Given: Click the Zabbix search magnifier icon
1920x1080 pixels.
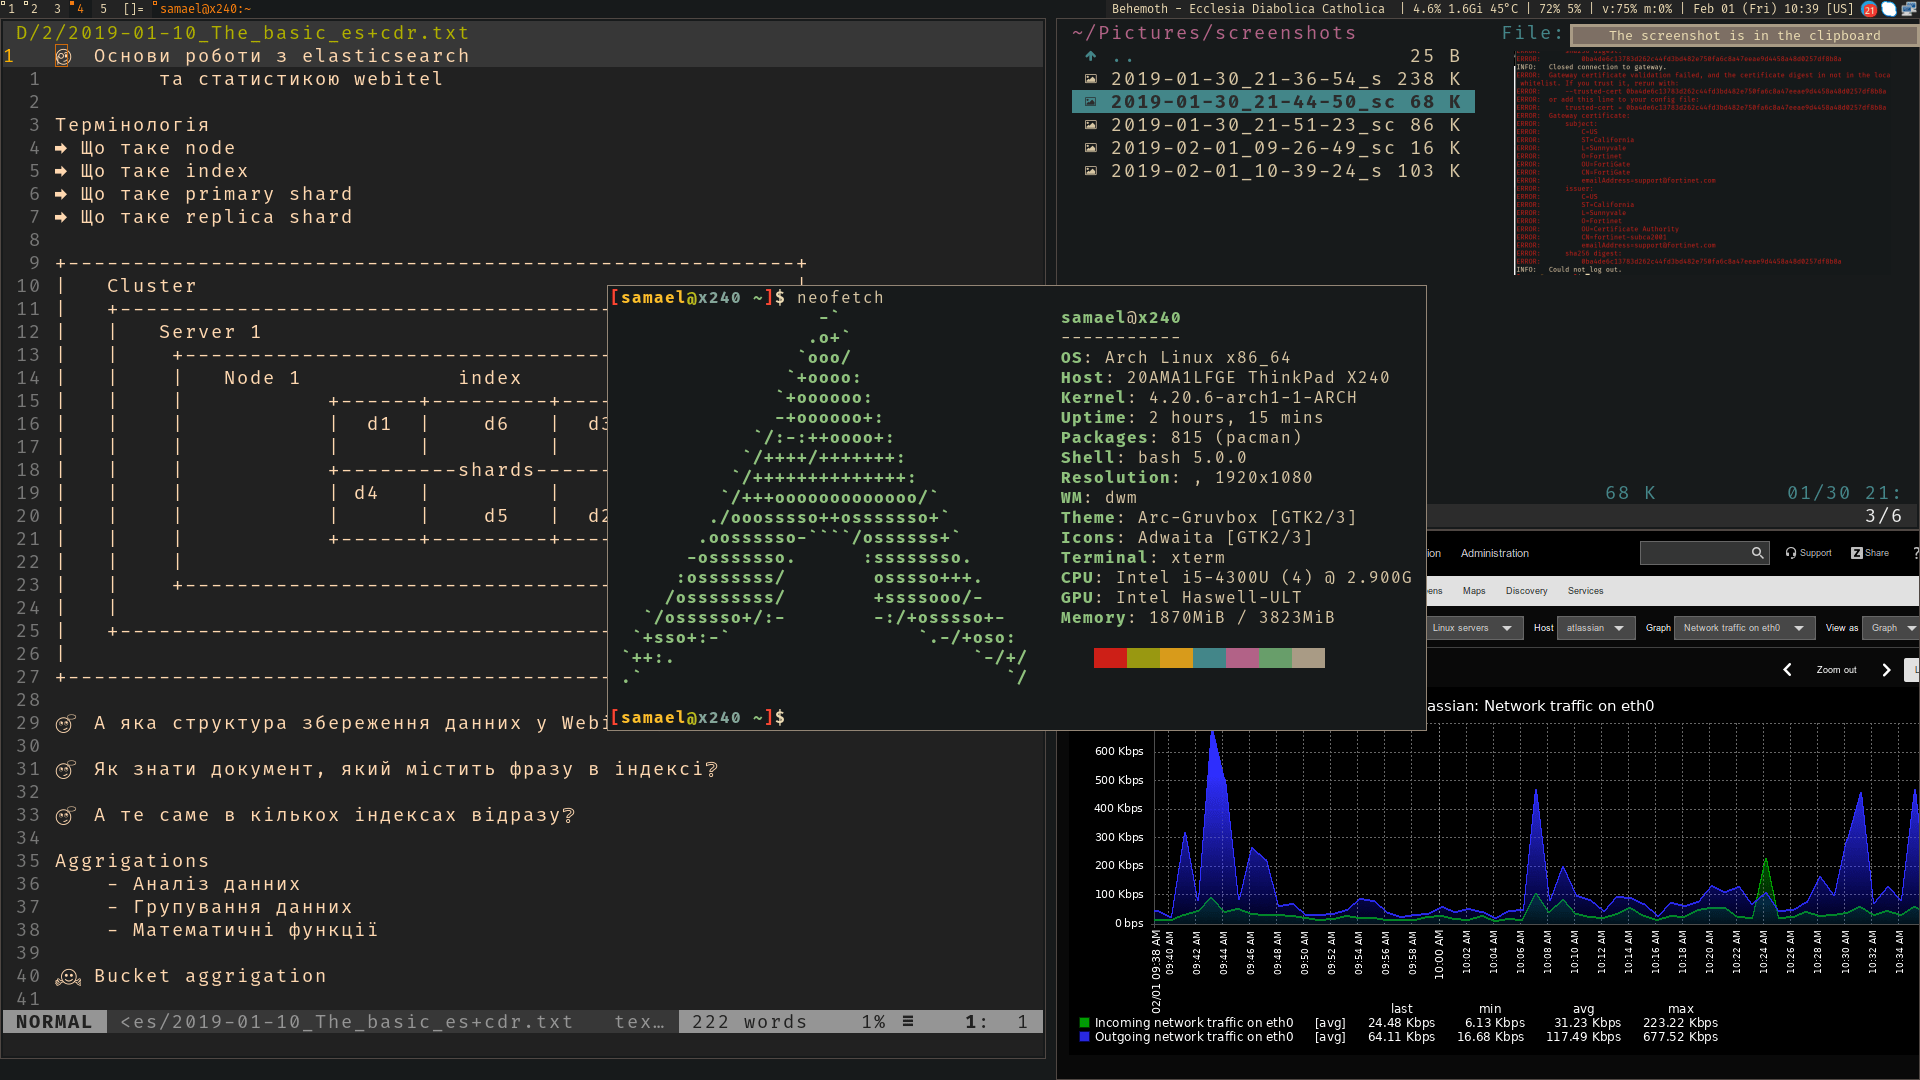Looking at the screenshot, I should point(1757,553).
